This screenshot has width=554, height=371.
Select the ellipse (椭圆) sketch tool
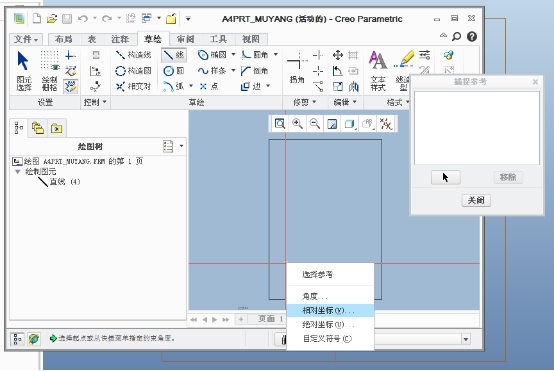213,55
